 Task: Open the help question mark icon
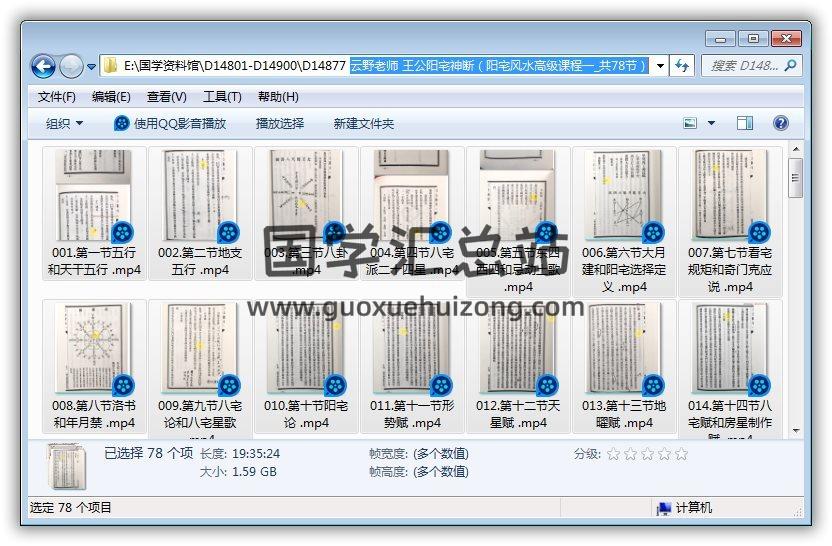781,123
